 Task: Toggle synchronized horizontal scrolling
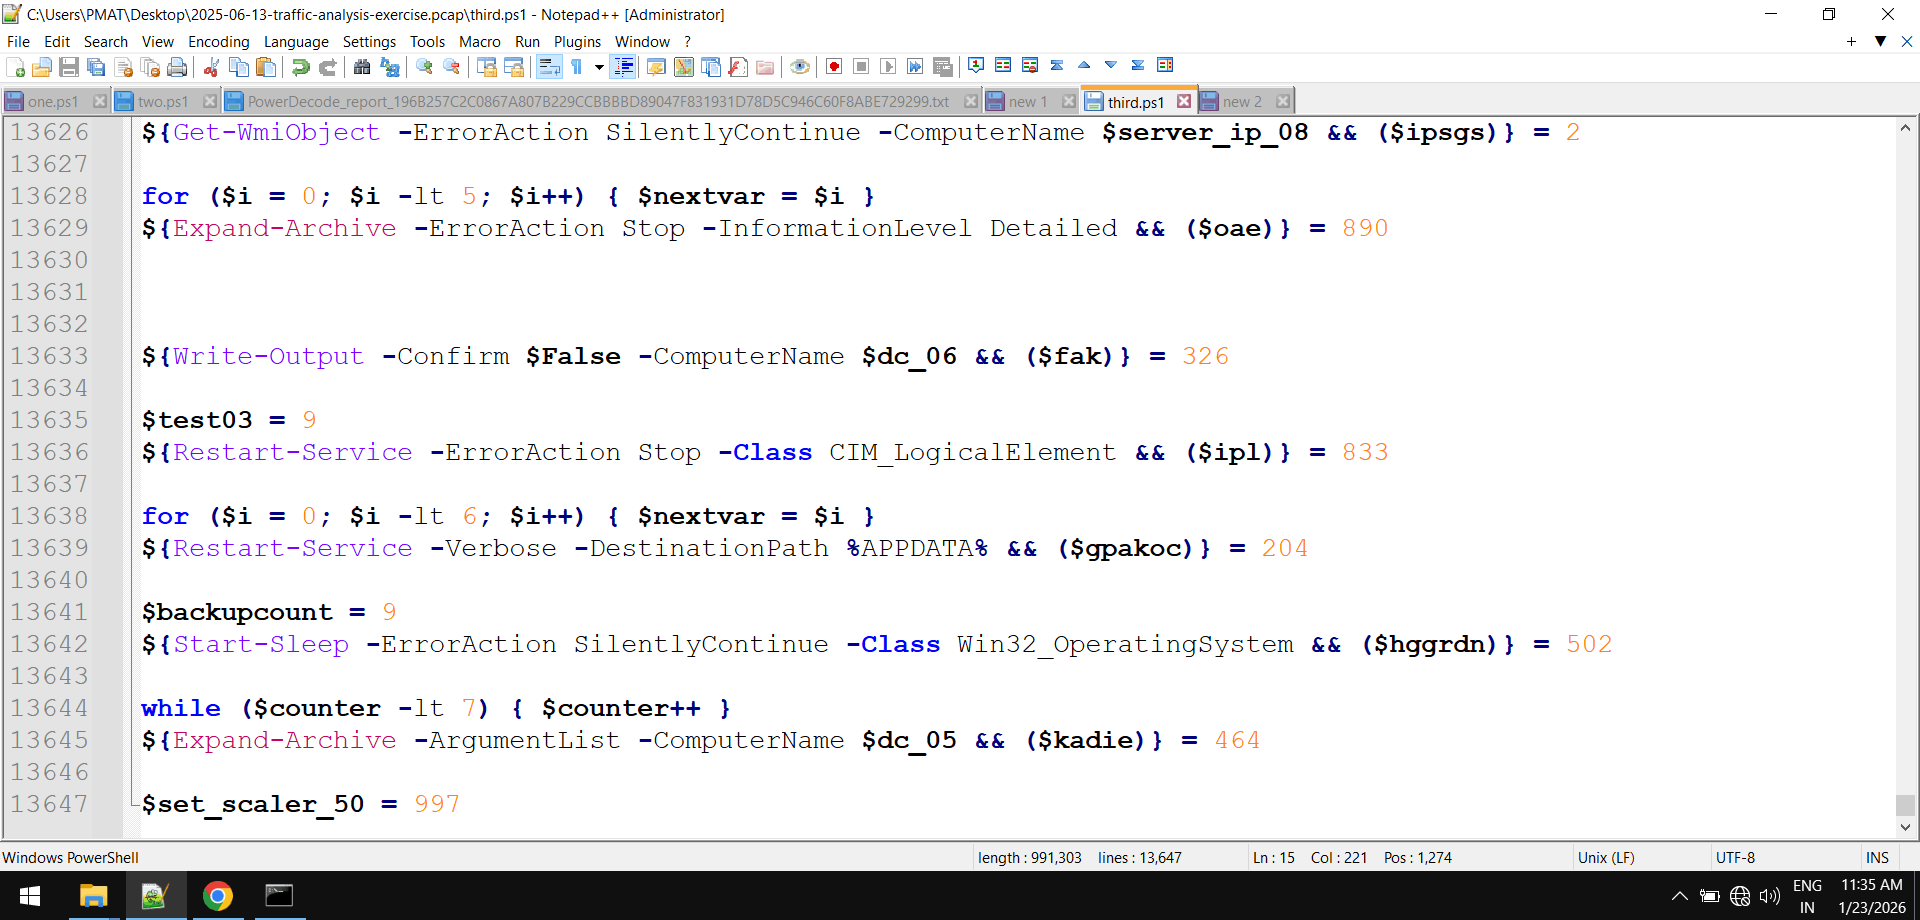tap(513, 66)
